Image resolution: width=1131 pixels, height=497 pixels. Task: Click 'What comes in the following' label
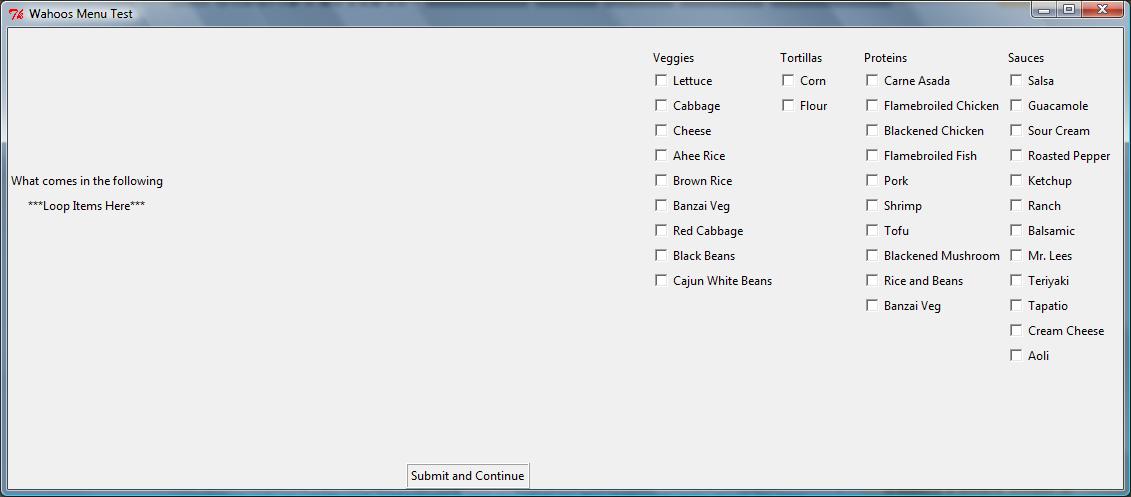coord(87,181)
